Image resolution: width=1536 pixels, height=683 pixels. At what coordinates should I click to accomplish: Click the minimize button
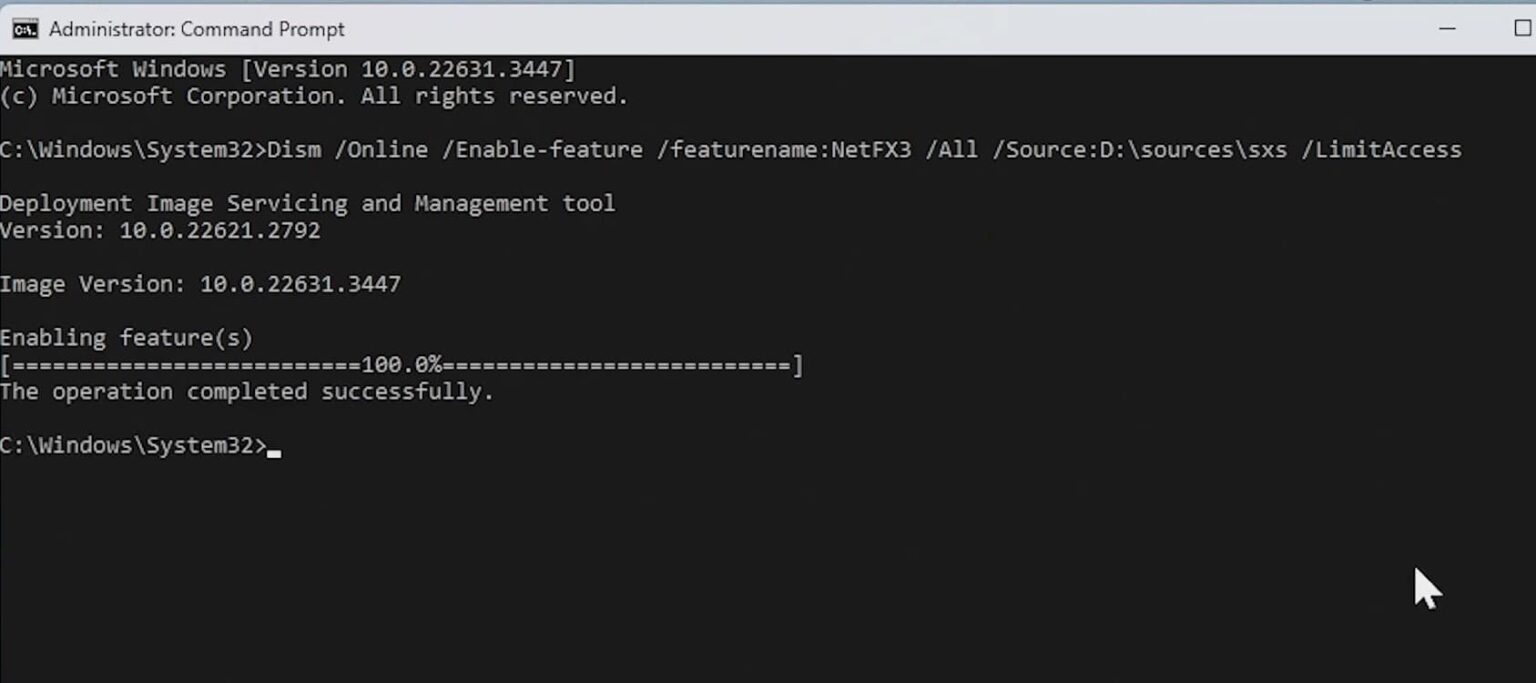click(1447, 29)
